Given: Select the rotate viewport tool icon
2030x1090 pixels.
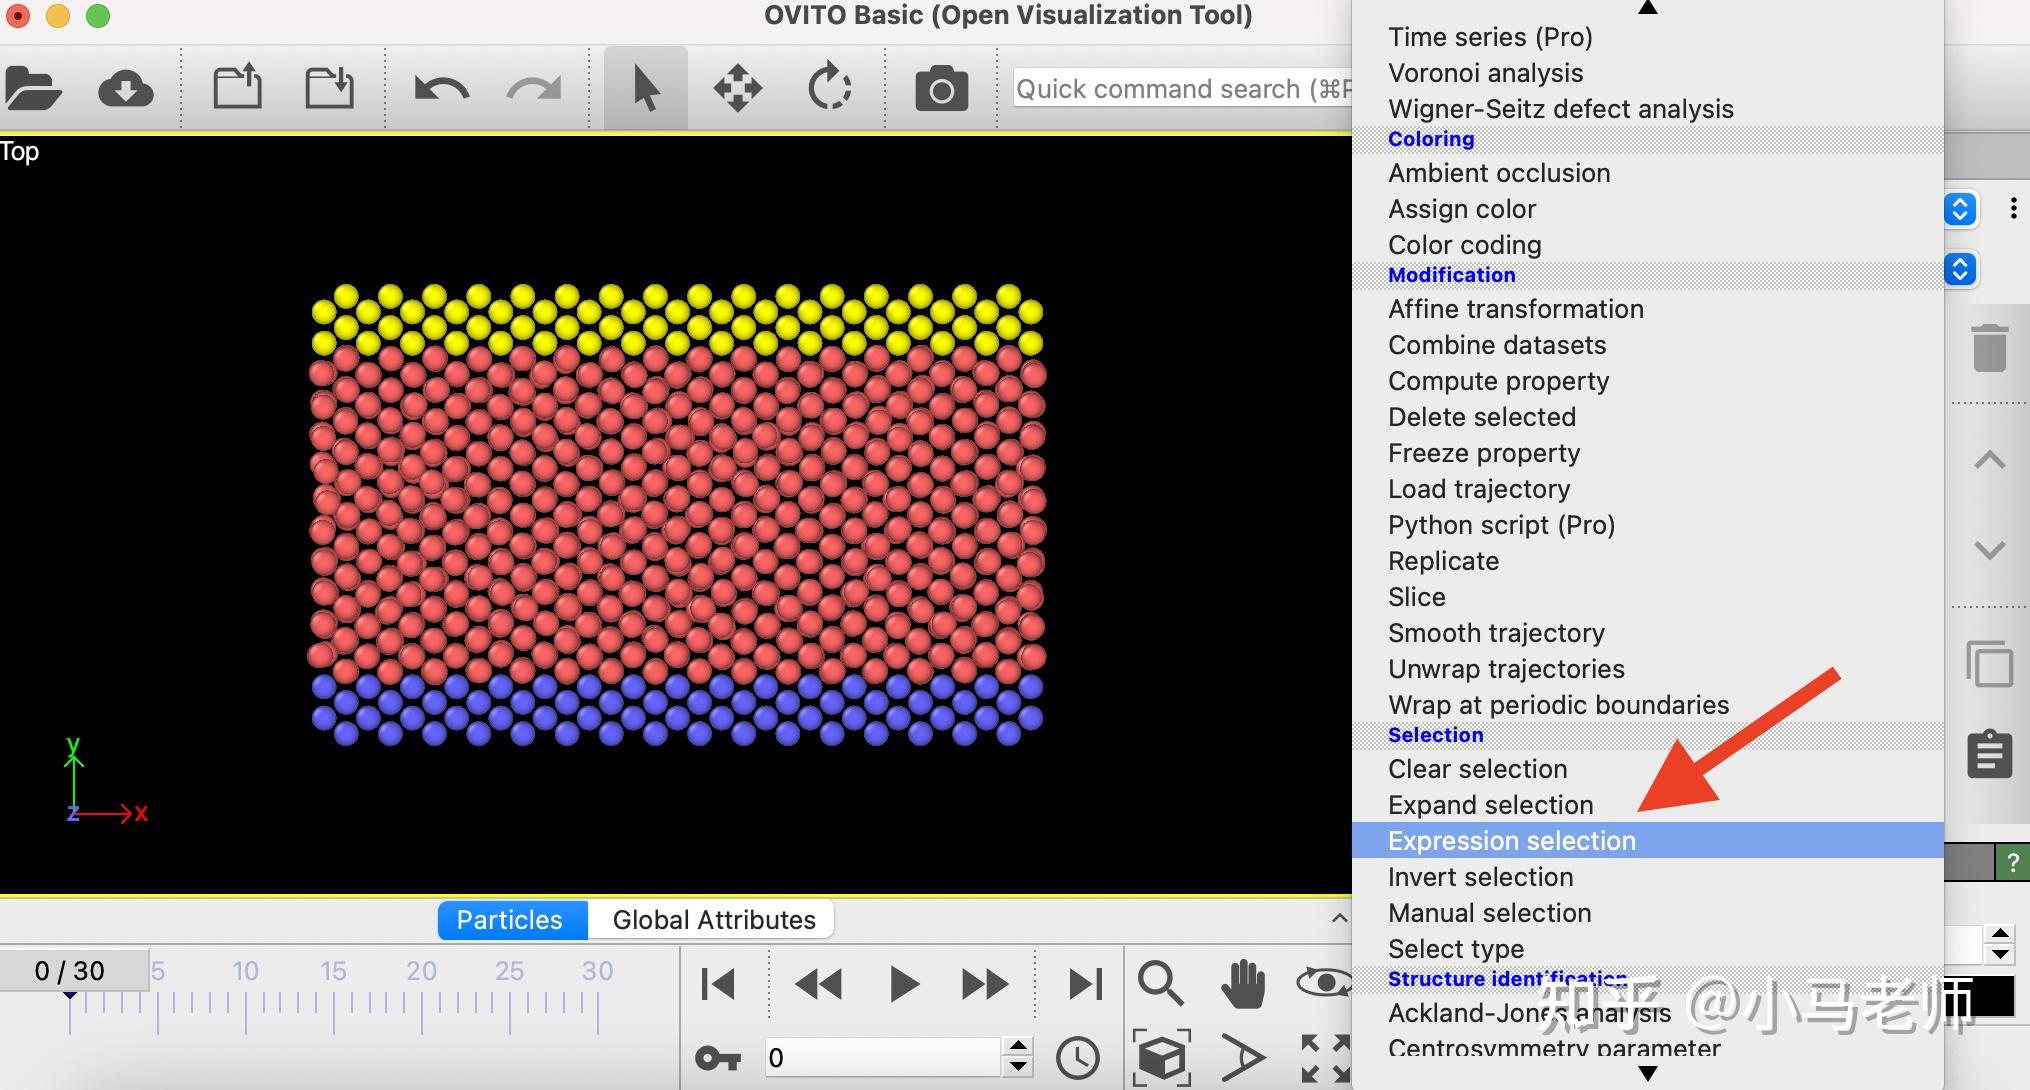Looking at the screenshot, I should [829, 88].
